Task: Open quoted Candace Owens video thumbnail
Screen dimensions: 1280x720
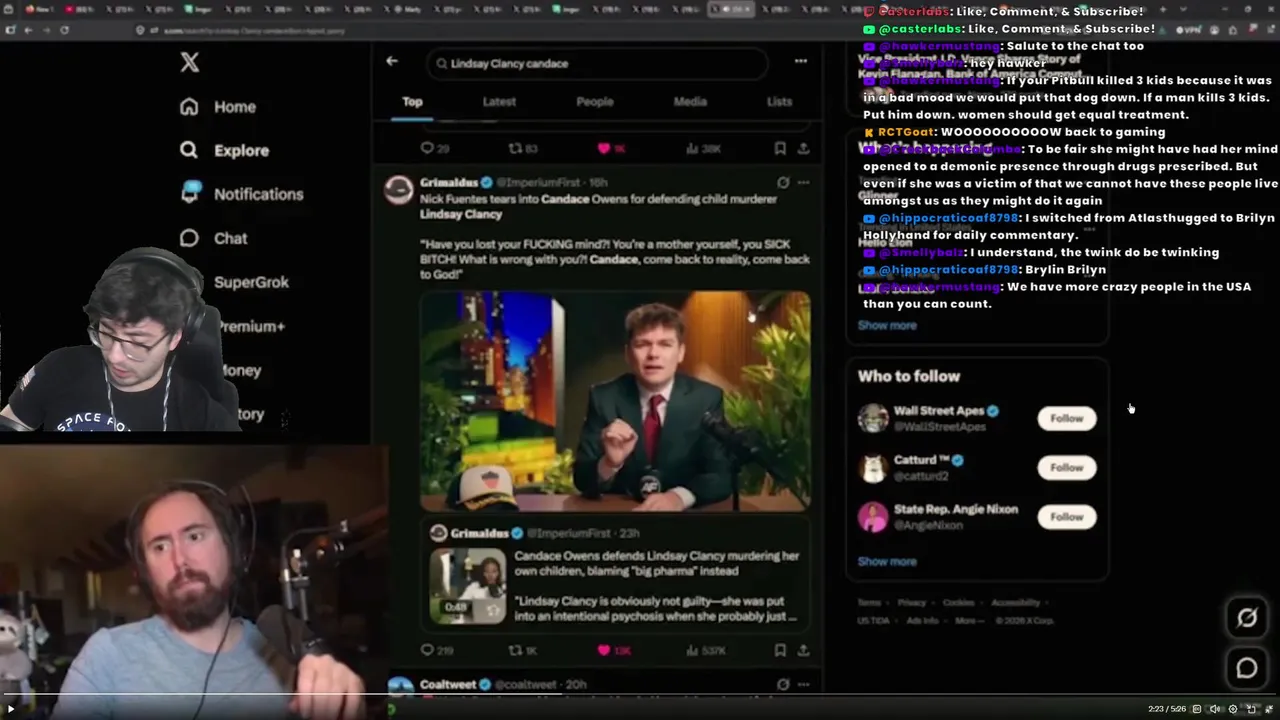Action: coord(468,585)
